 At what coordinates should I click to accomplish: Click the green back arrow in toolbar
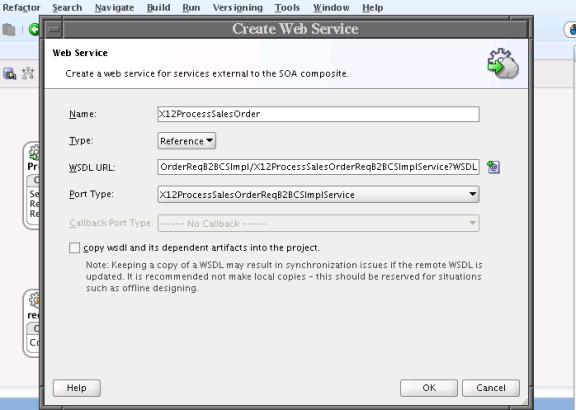[34, 29]
